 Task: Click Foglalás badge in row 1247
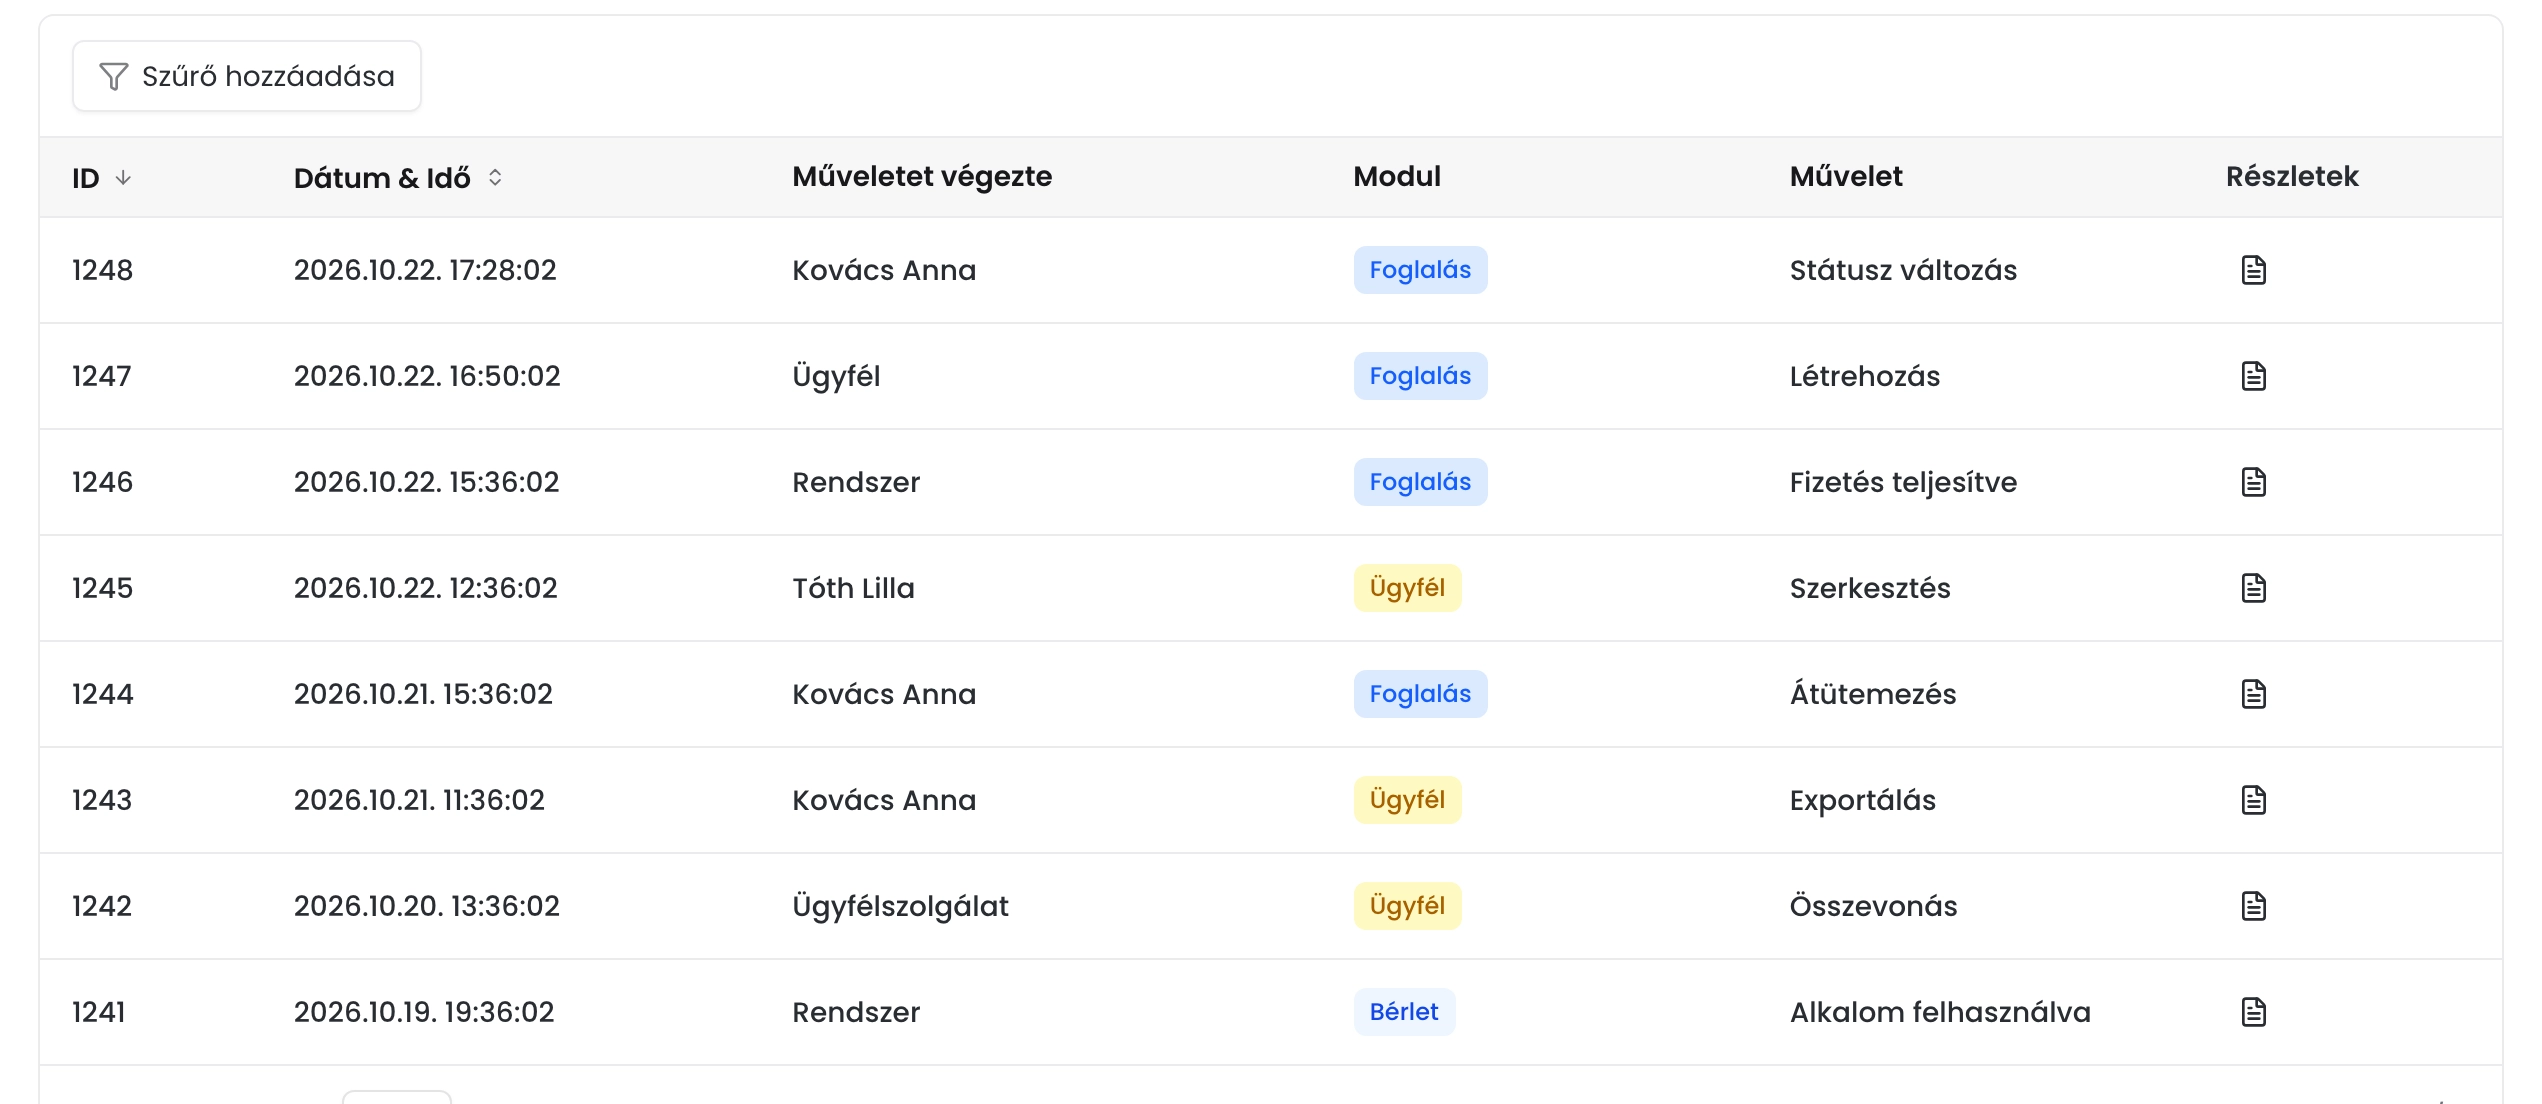click(x=1420, y=376)
